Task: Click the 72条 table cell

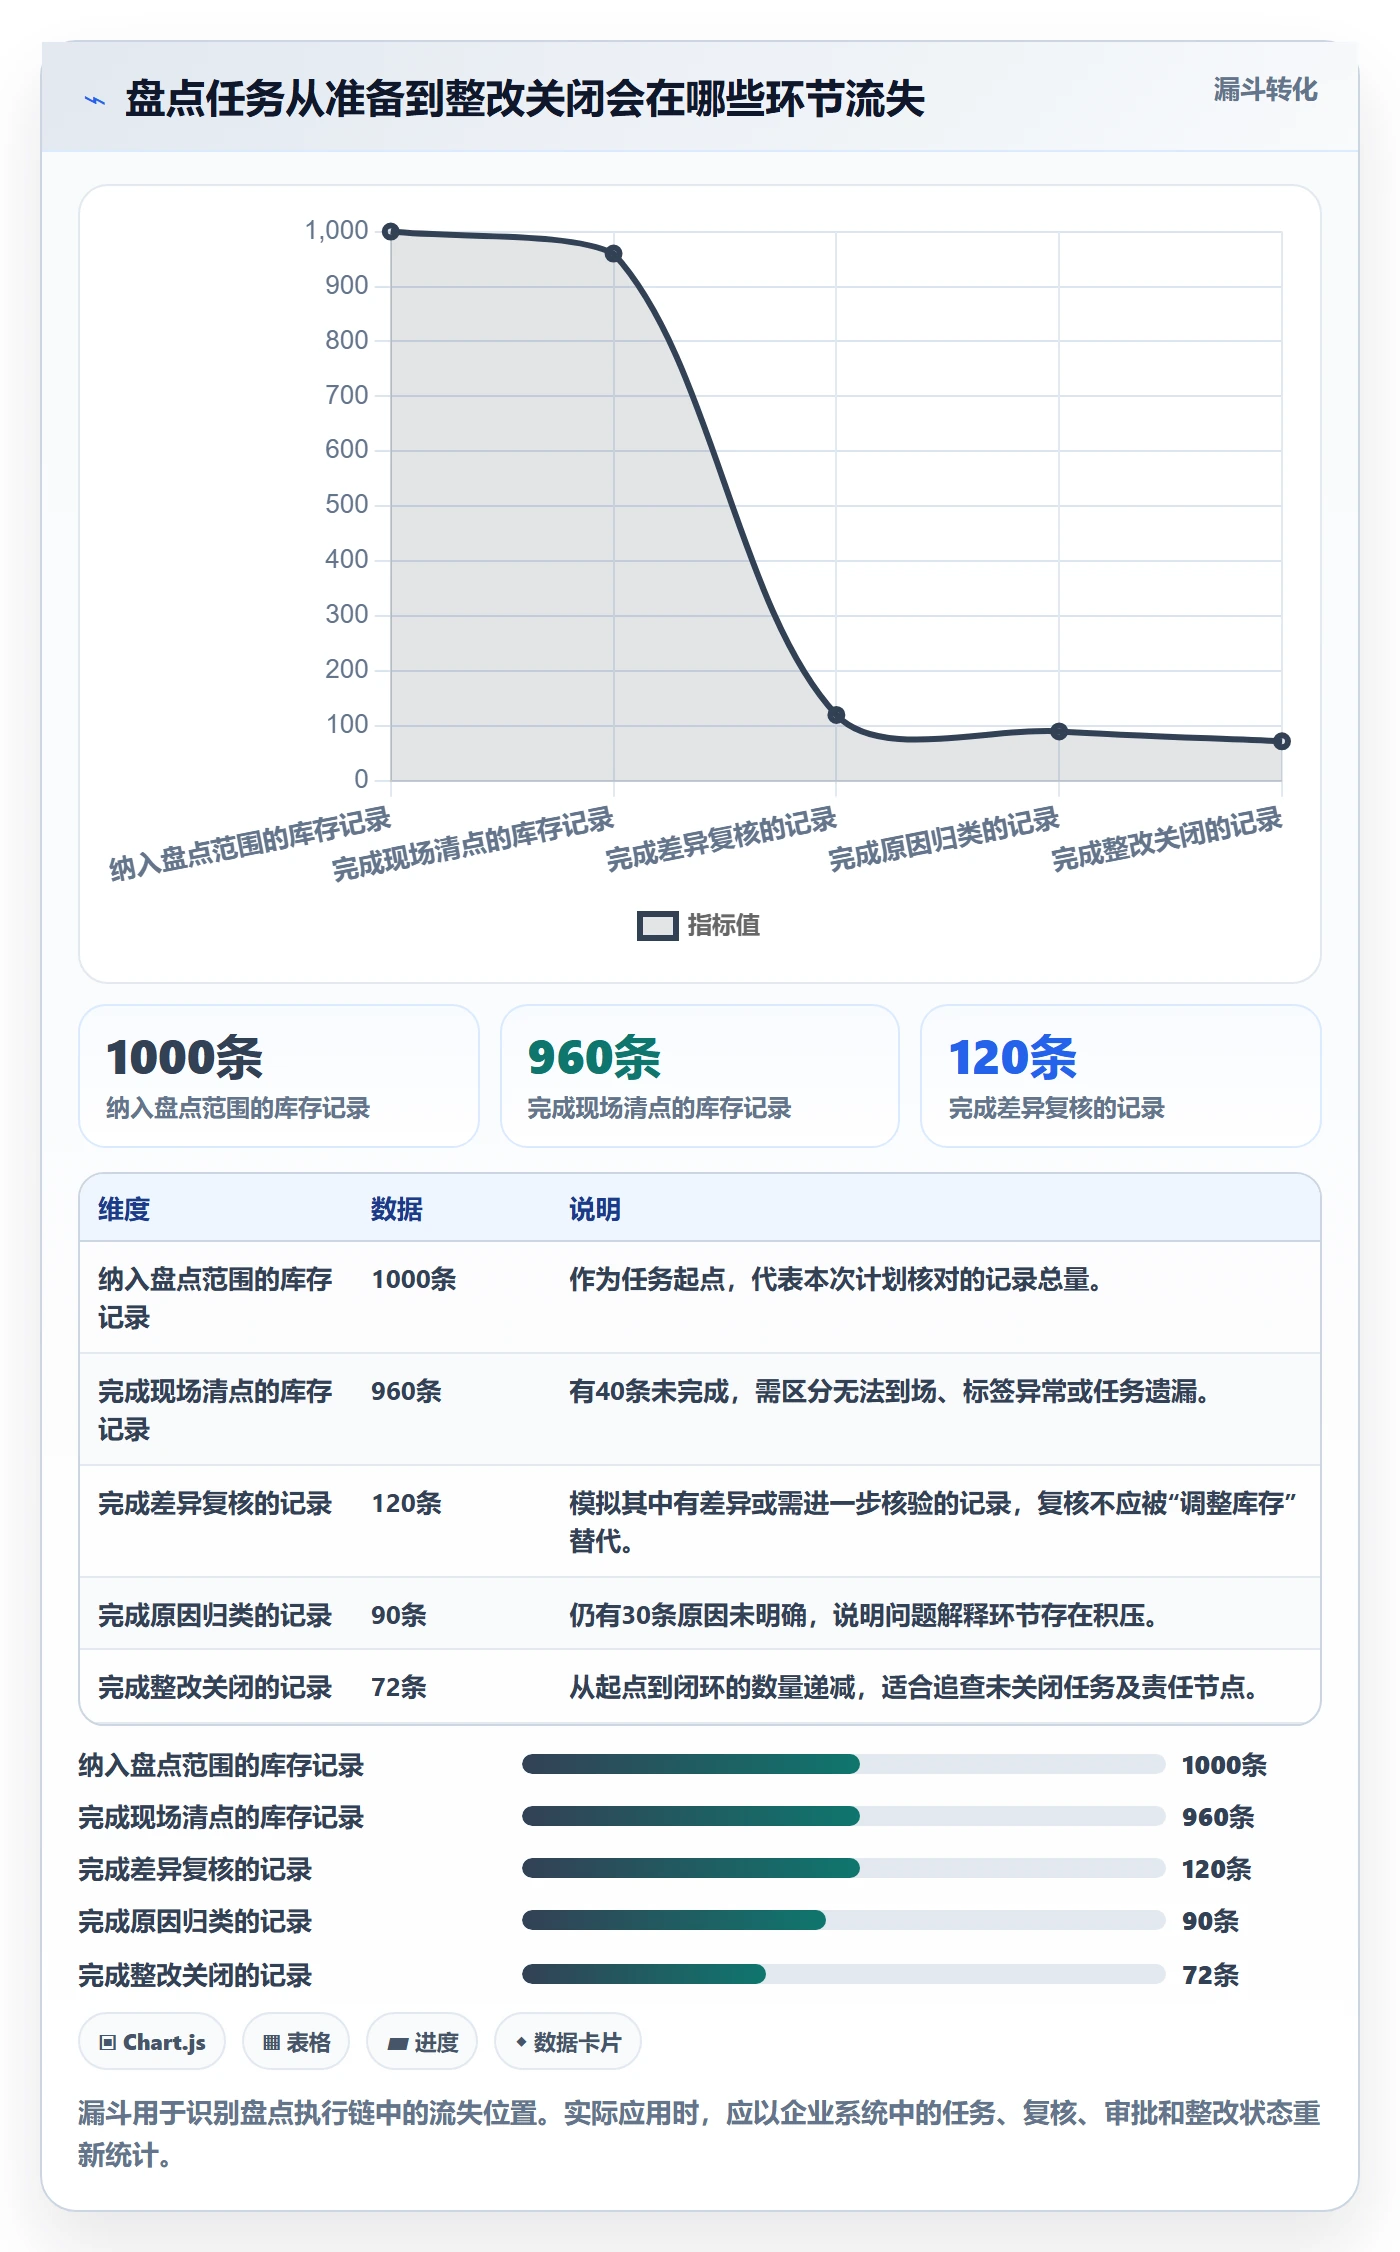Action: [x=399, y=1687]
